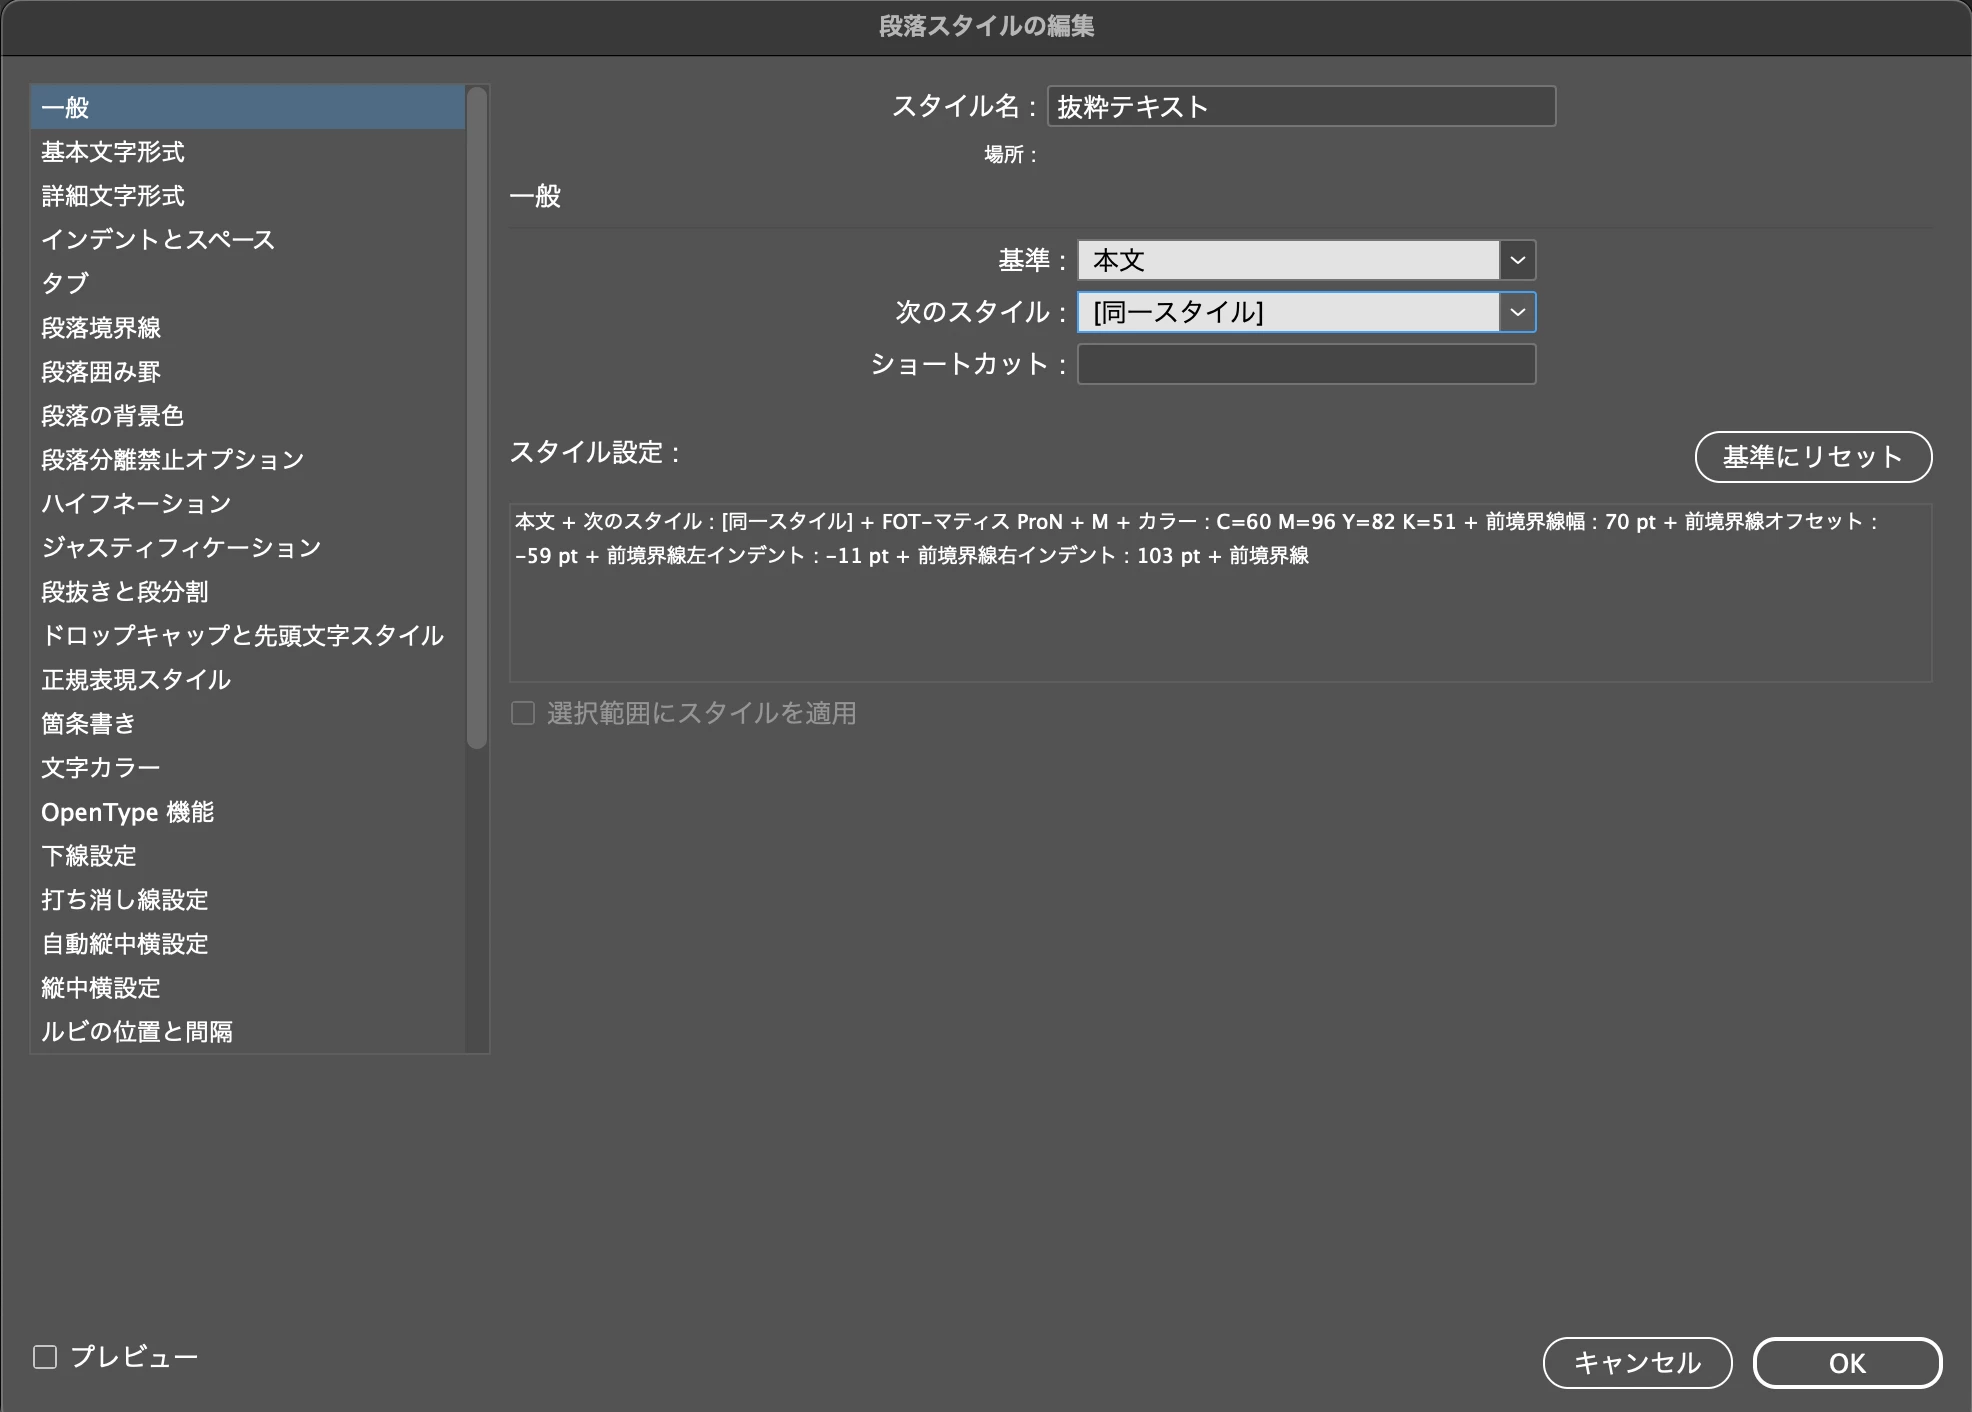Open the 箇条書き category
This screenshot has width=1972, height=1412.
click(x=89, y=724)
